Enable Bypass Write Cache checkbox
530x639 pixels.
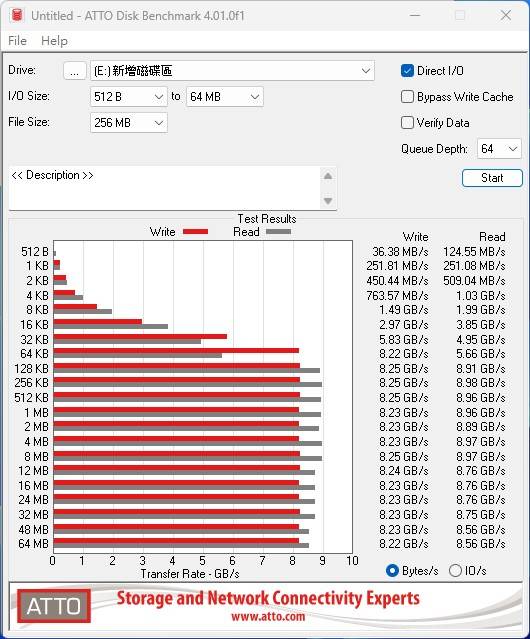point(407,97)
